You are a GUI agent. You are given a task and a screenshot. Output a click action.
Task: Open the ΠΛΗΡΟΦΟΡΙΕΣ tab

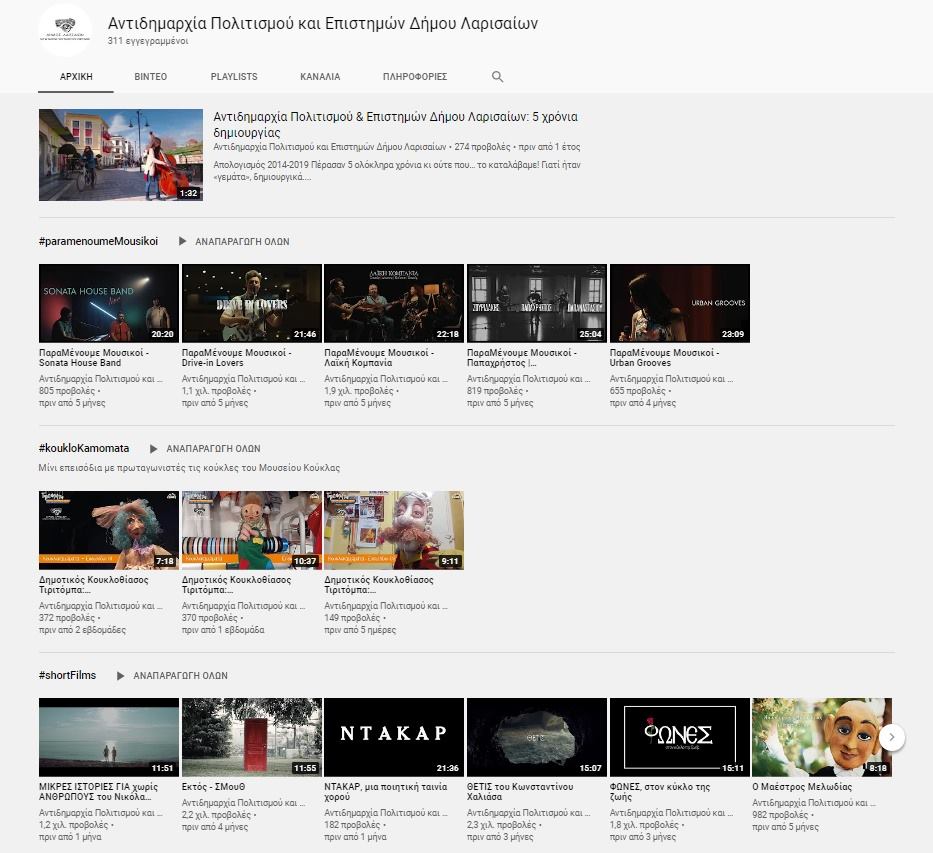(x=415, y=77)
